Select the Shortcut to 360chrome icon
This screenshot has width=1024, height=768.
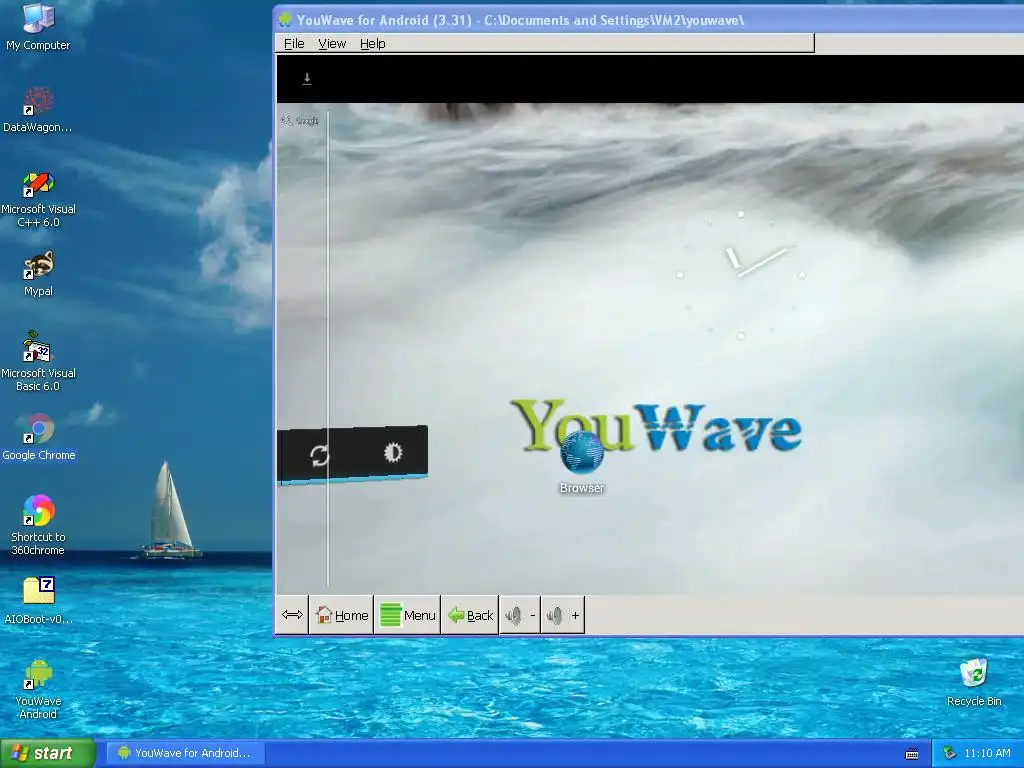point(38,526)
